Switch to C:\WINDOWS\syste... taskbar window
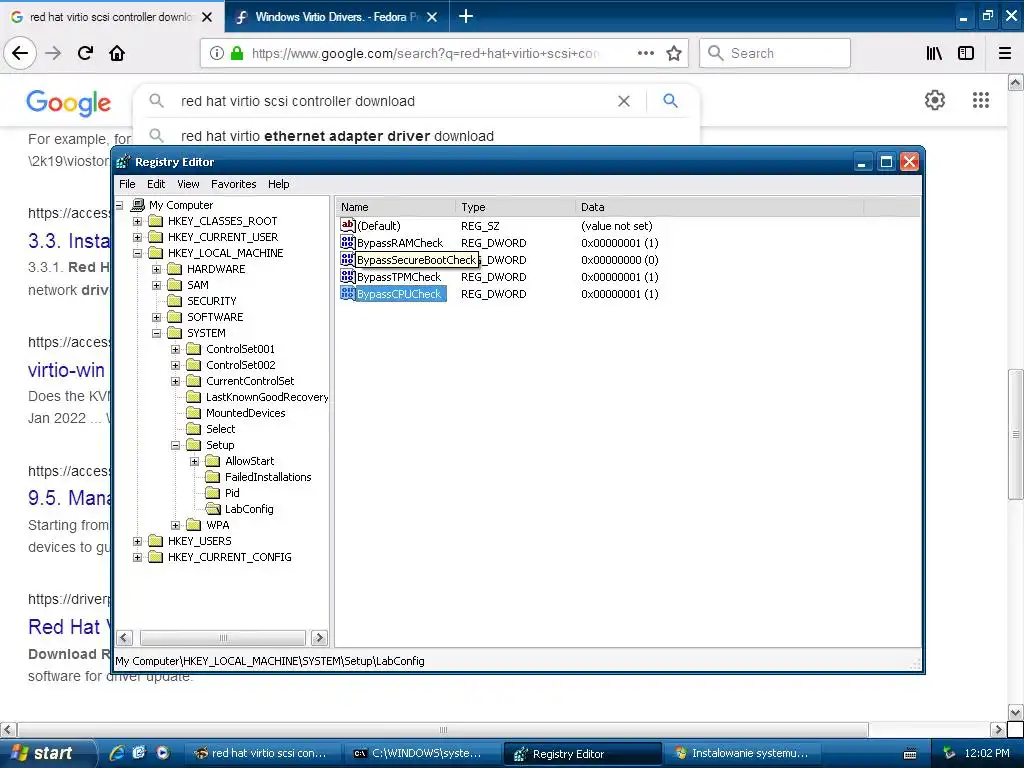The image size is (1024, 768). point(423,754)
